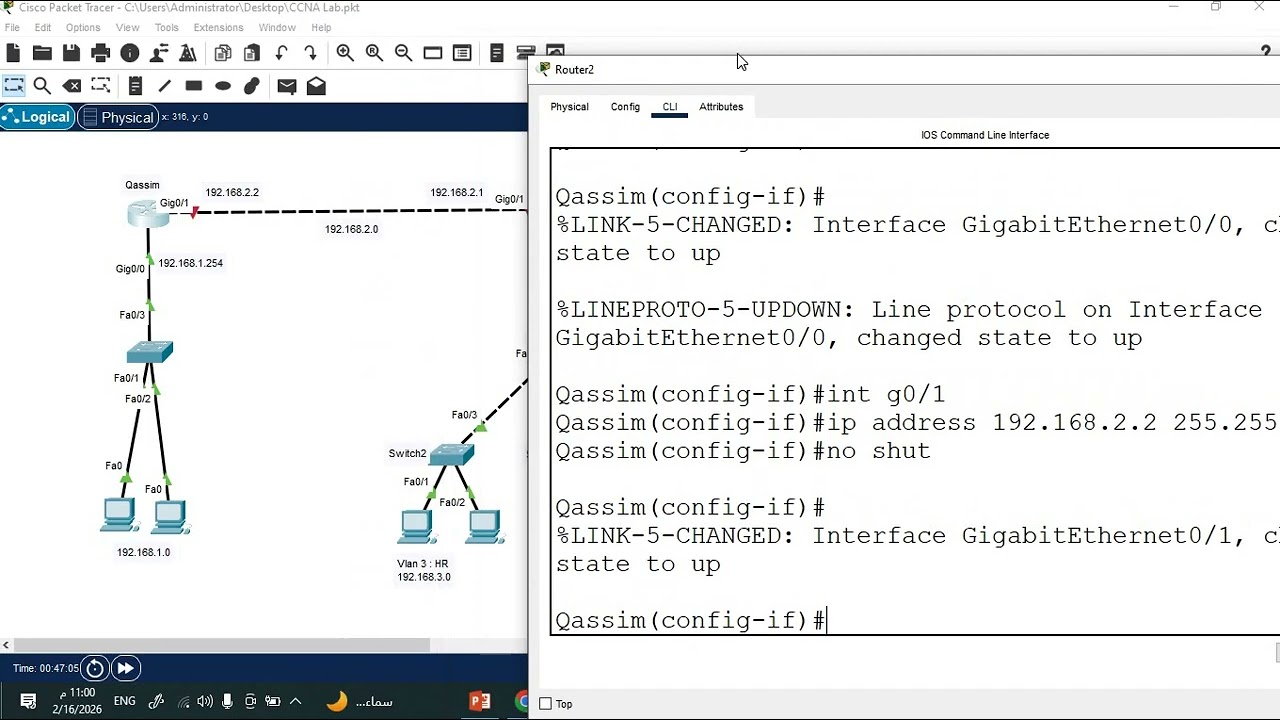Click Power Cycle Devices reset button
The width and height of the screenshot is (1280, 720).
click(95, 668)
